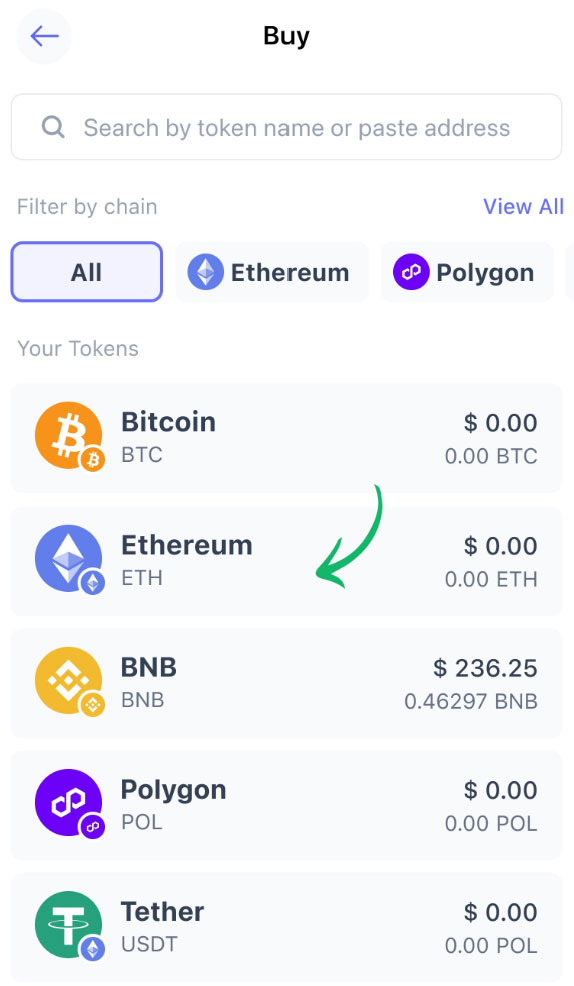
Task: Focus the token name search field
Action: tap(287, 127)
